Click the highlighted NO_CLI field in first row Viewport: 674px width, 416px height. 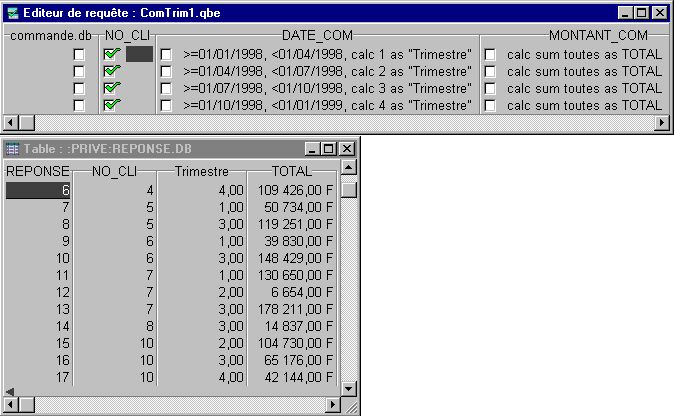(139, 54)
